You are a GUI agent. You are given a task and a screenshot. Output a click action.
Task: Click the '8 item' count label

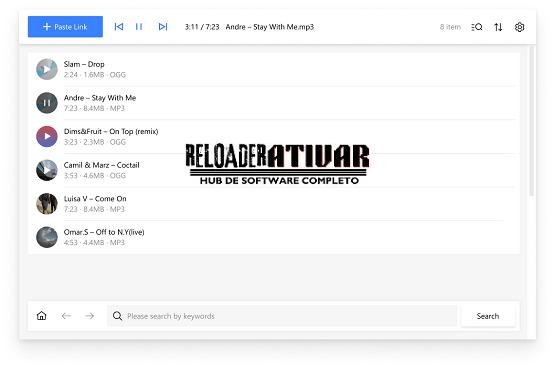[450, 27]
